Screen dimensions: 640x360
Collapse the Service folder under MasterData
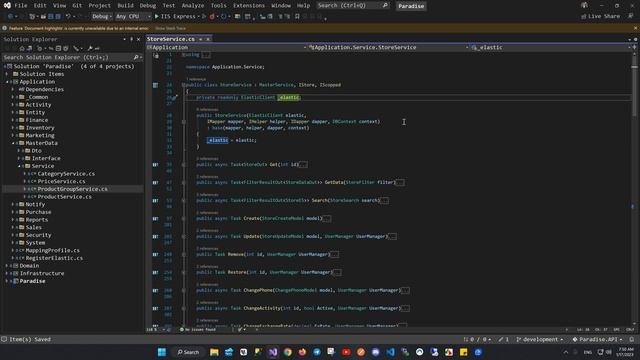pyautogui.click(x=19, y=166)
